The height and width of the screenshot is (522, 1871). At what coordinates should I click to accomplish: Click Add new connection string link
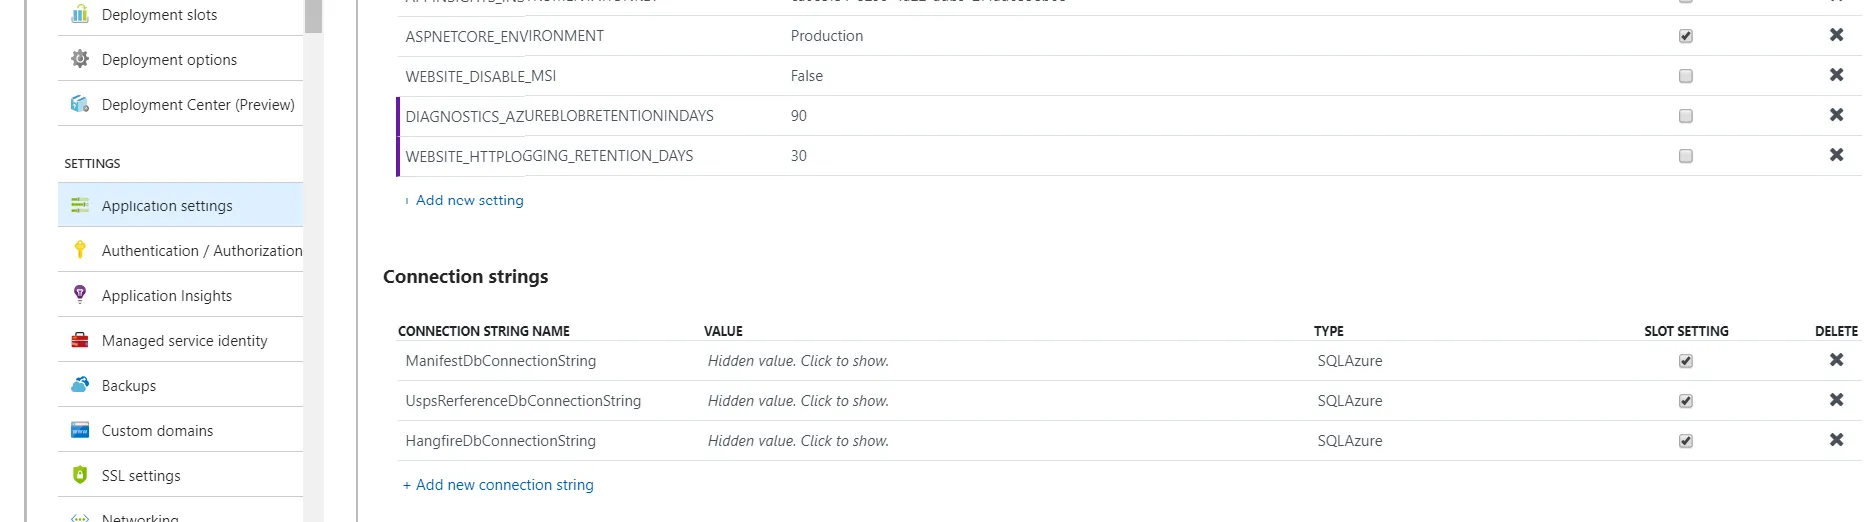pos(504,485)
